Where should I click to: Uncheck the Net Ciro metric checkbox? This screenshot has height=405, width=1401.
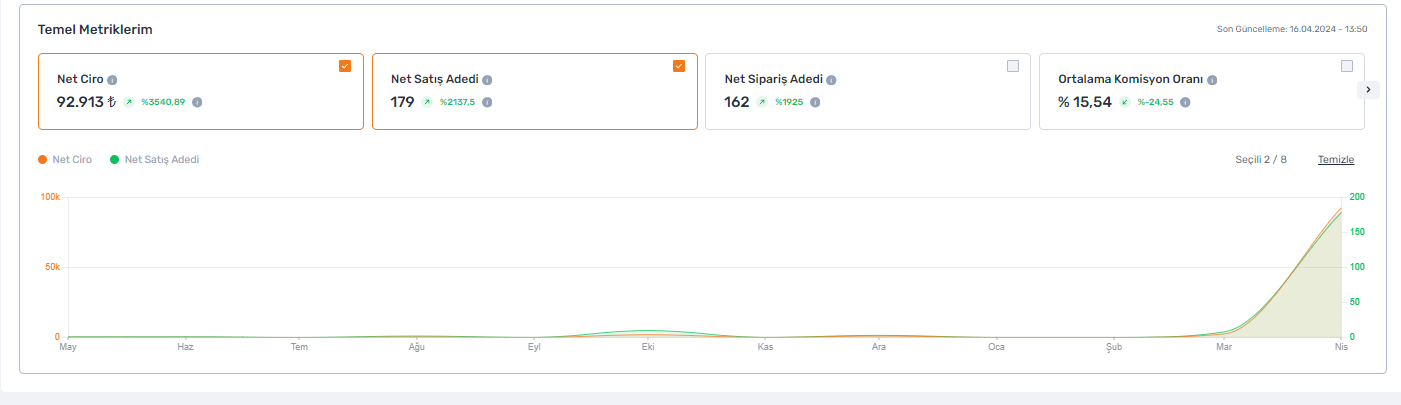click(345, 66)
